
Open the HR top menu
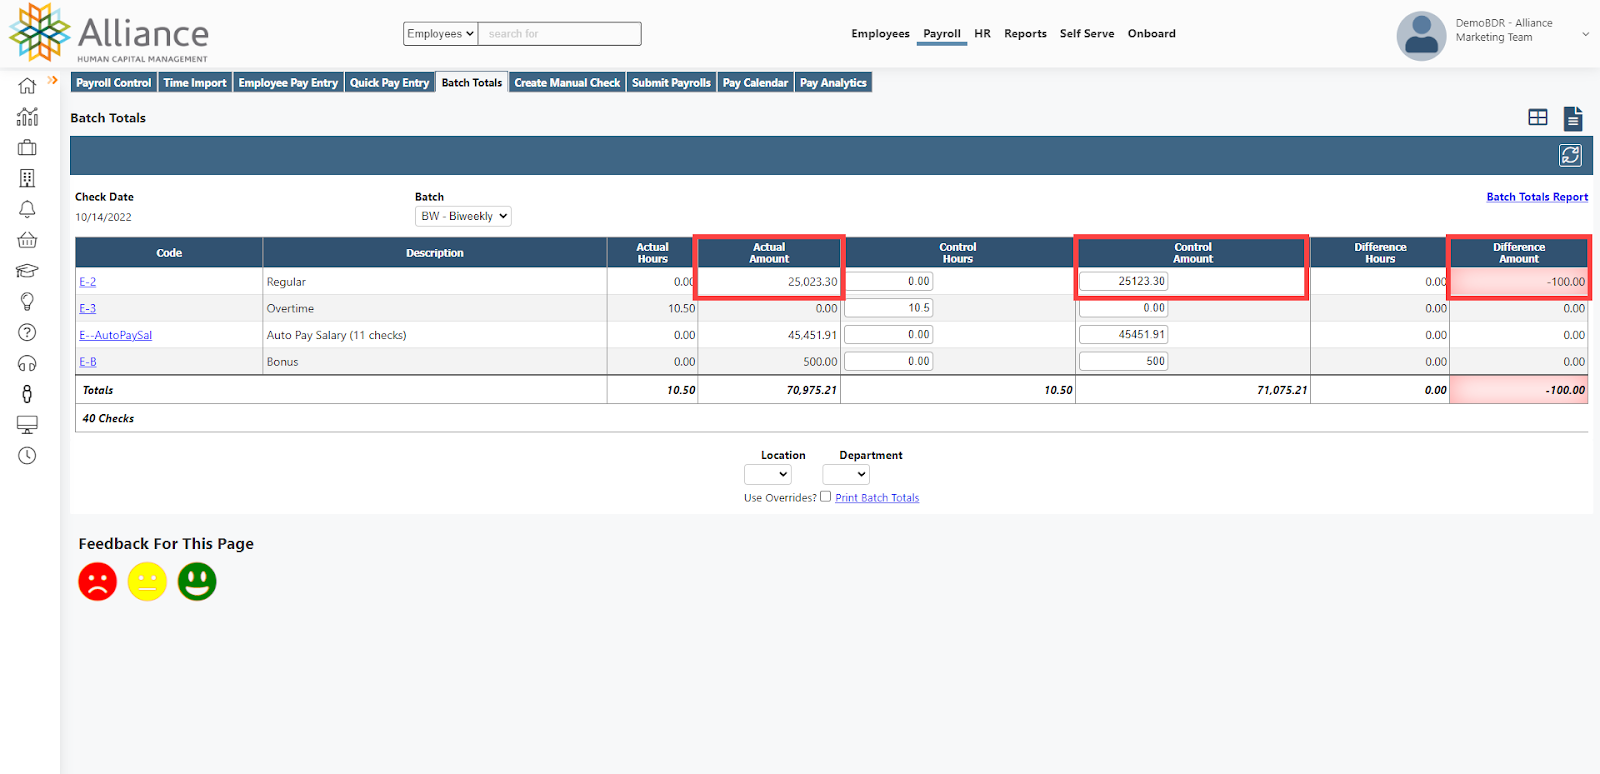click(982, 34)
